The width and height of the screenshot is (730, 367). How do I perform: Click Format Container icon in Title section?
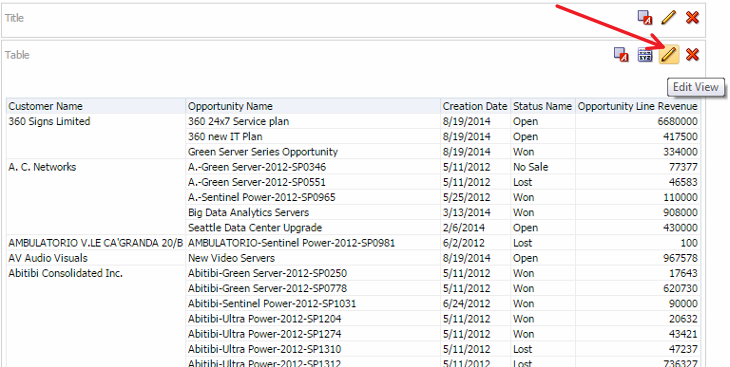pos(645,18)
